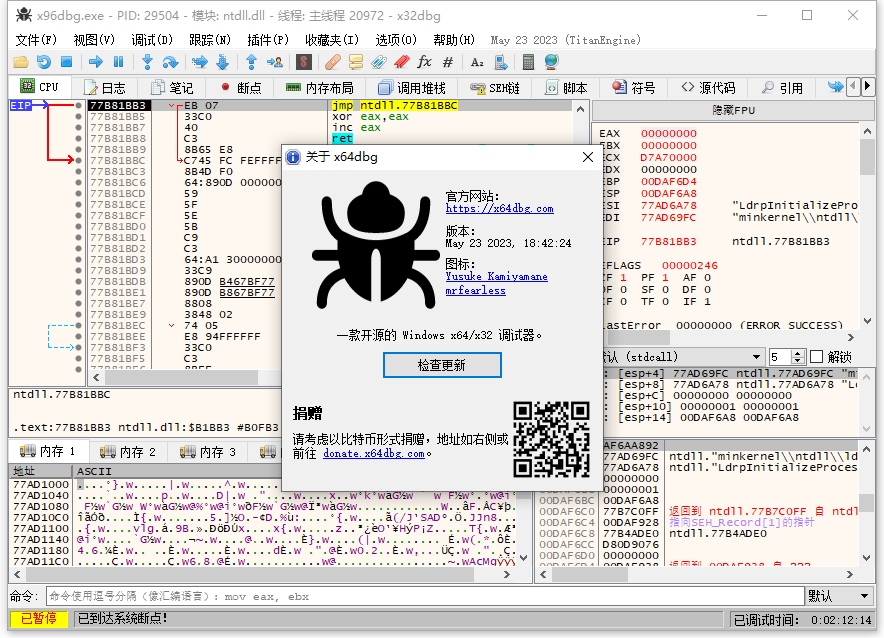Click the 隐藏FPU button
The image size is (884, 638).
733,110
